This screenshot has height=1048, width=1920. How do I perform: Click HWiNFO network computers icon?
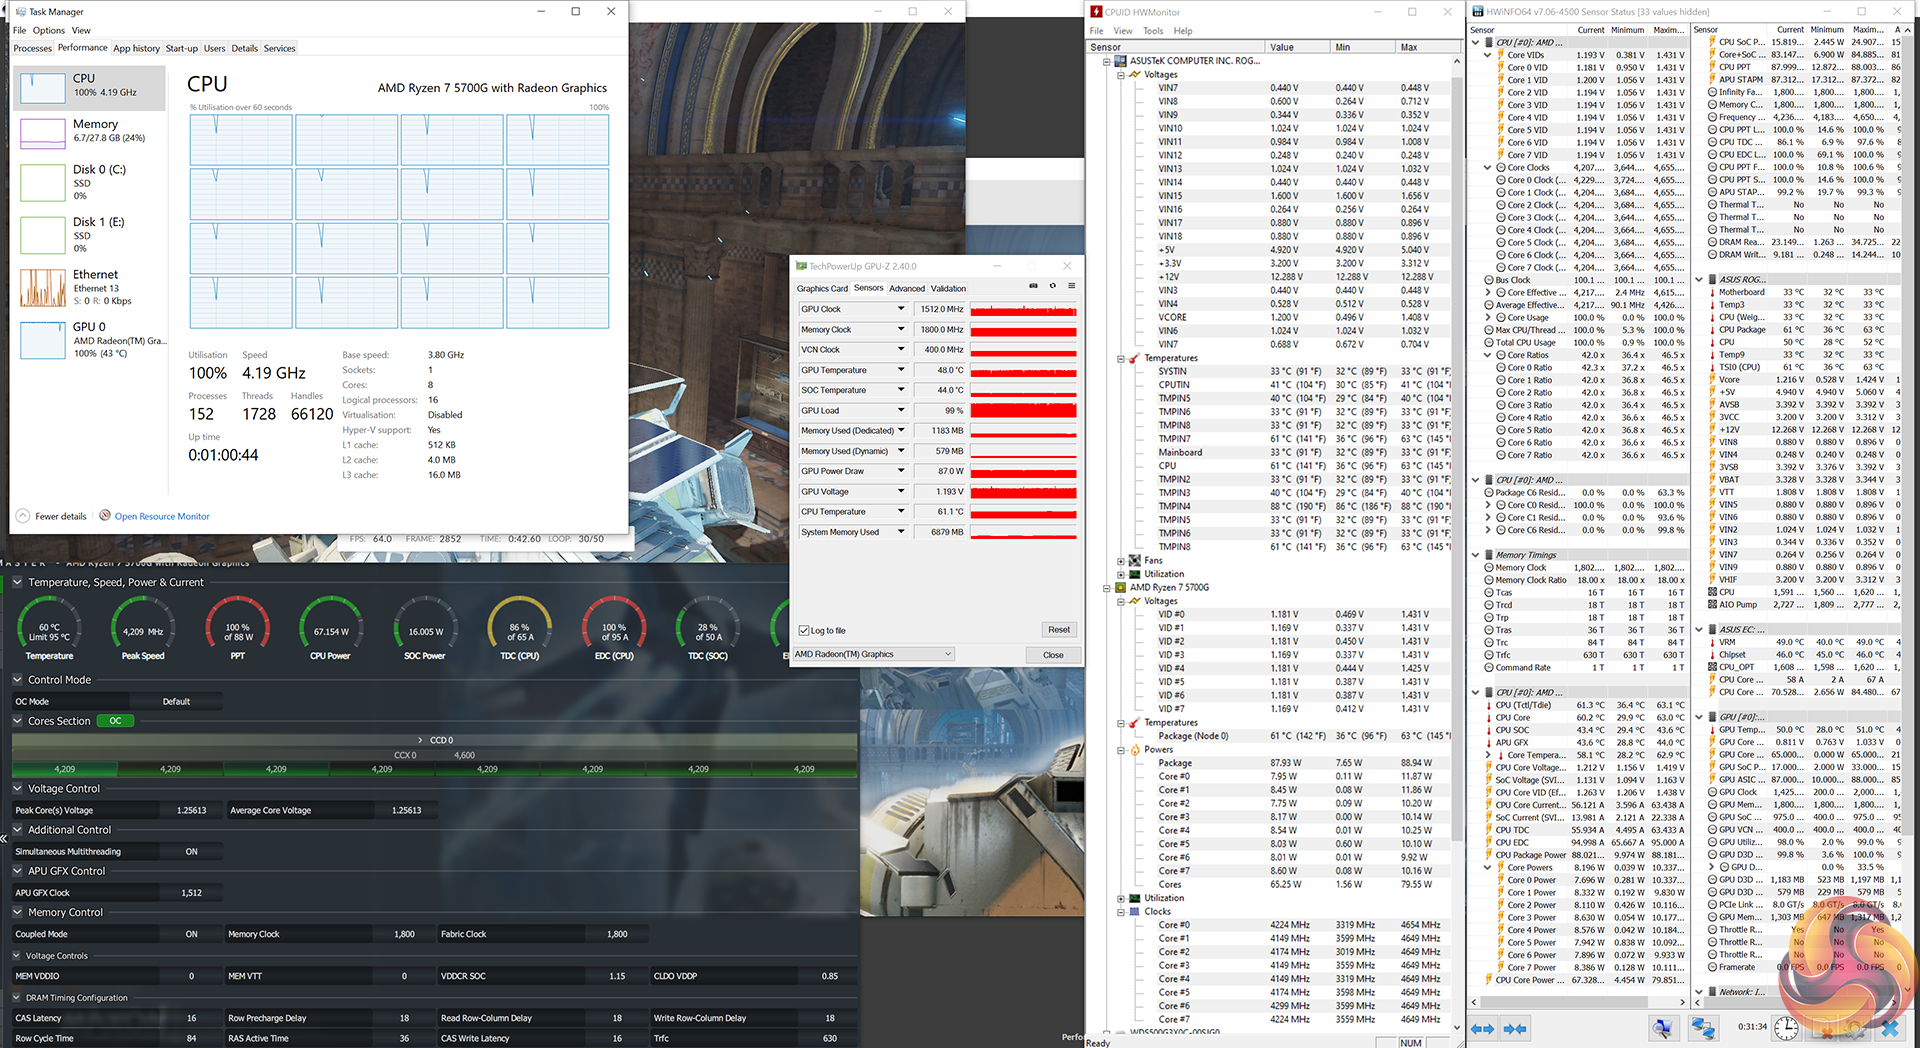point(1702,1028)
